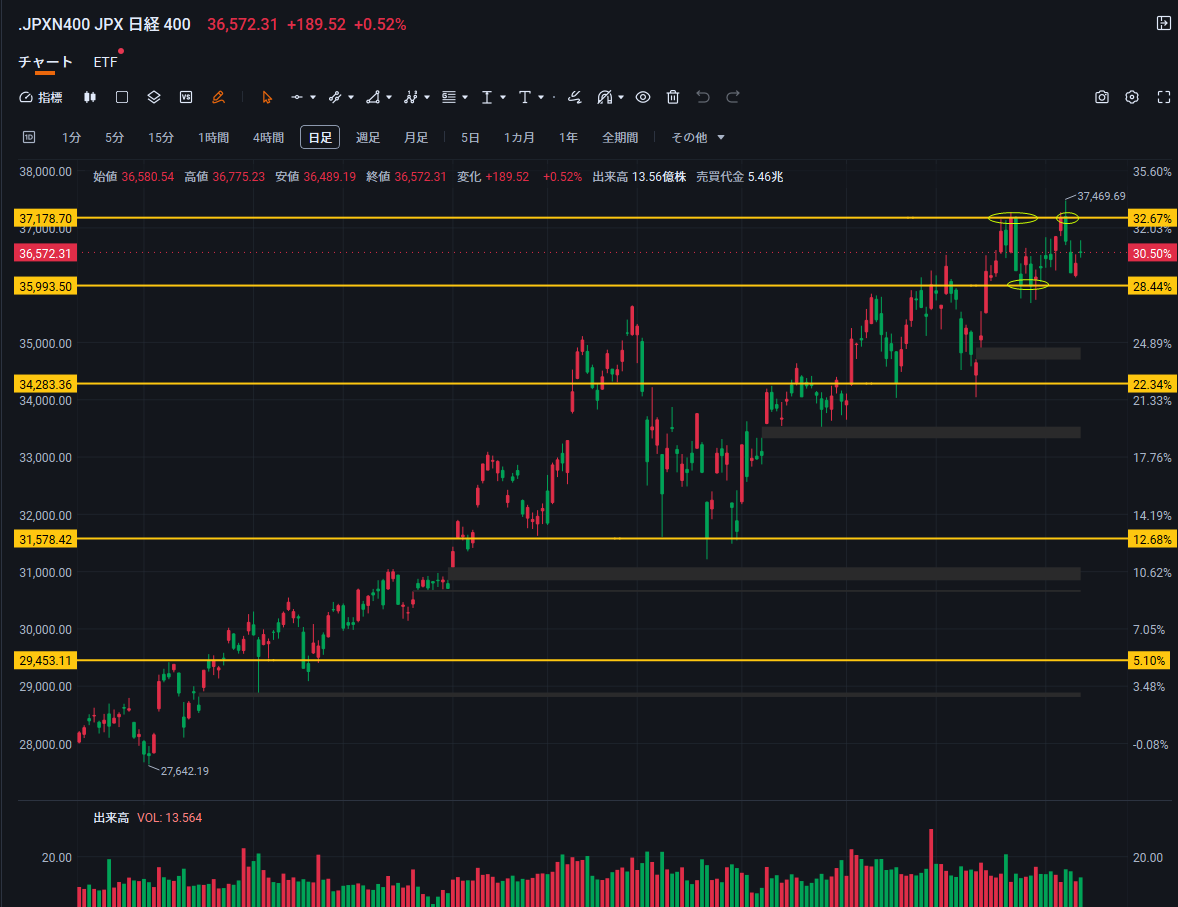The image size is (1178, 907).
Task: Set range to 全期間
Action: click(x=620, y=138)
